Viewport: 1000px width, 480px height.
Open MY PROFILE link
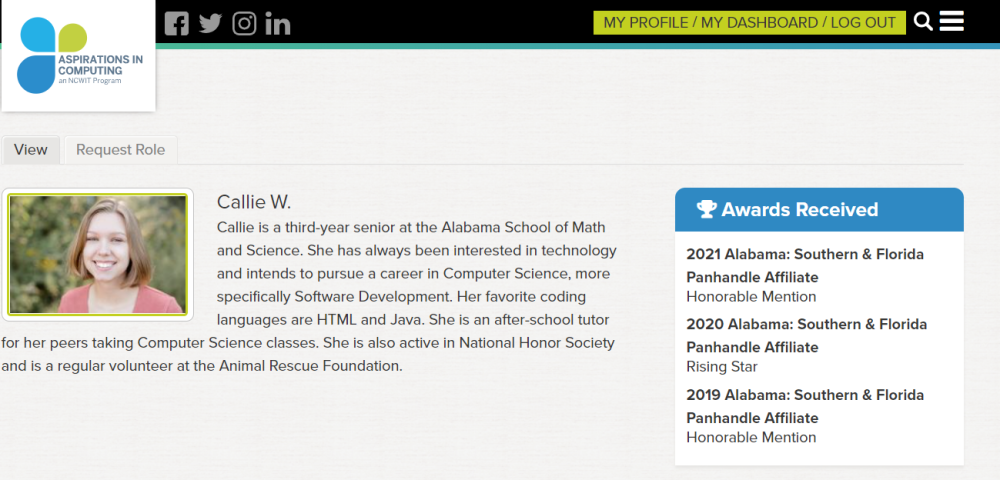pyautogui.click(x=646, y=23)
